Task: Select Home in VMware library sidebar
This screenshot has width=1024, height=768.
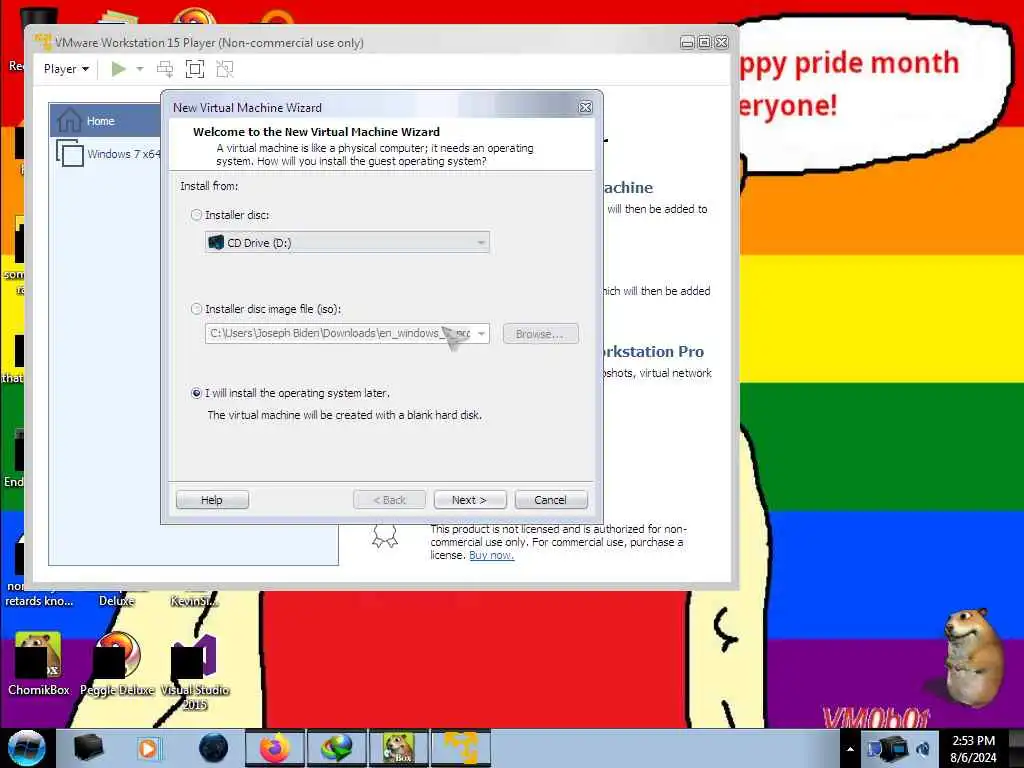Action: [106, 121]
